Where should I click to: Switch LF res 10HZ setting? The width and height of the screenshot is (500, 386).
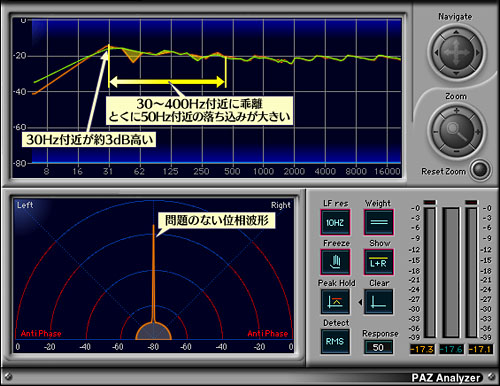pos(335,222)
